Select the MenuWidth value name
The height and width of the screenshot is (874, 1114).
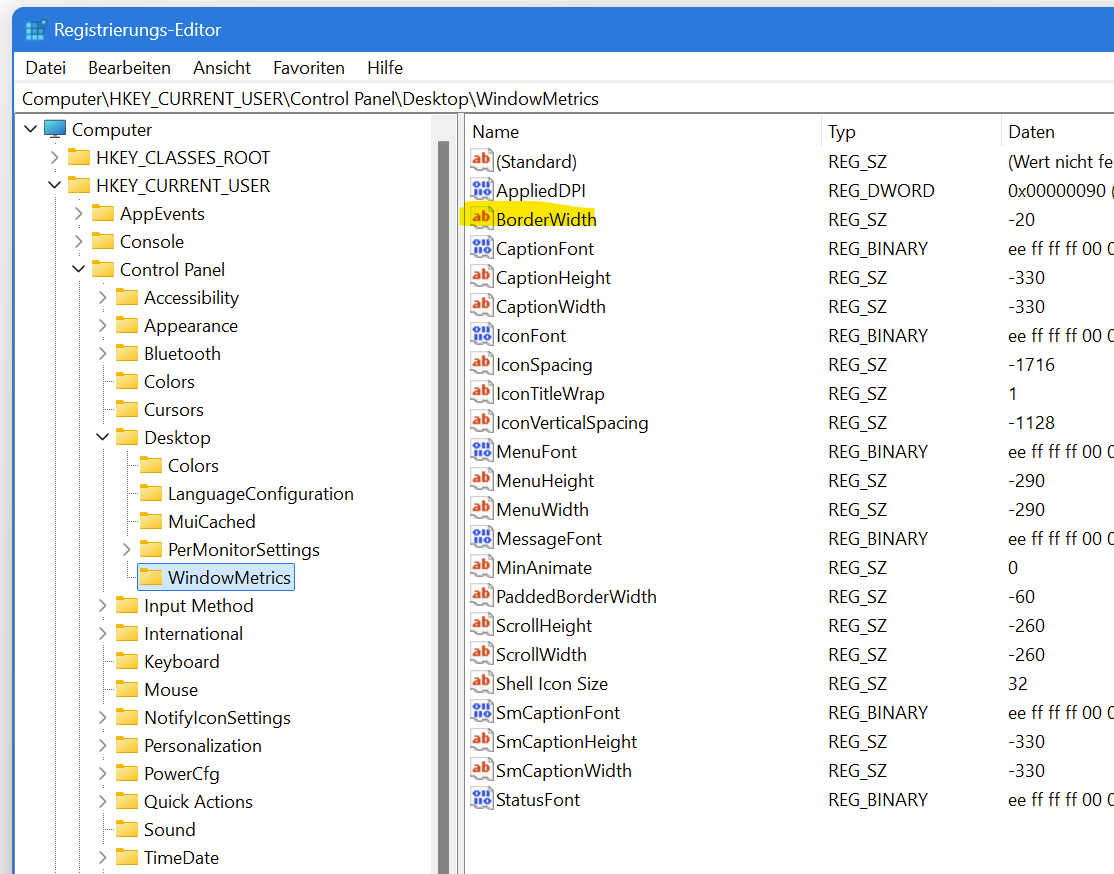[x=542, y=509]
